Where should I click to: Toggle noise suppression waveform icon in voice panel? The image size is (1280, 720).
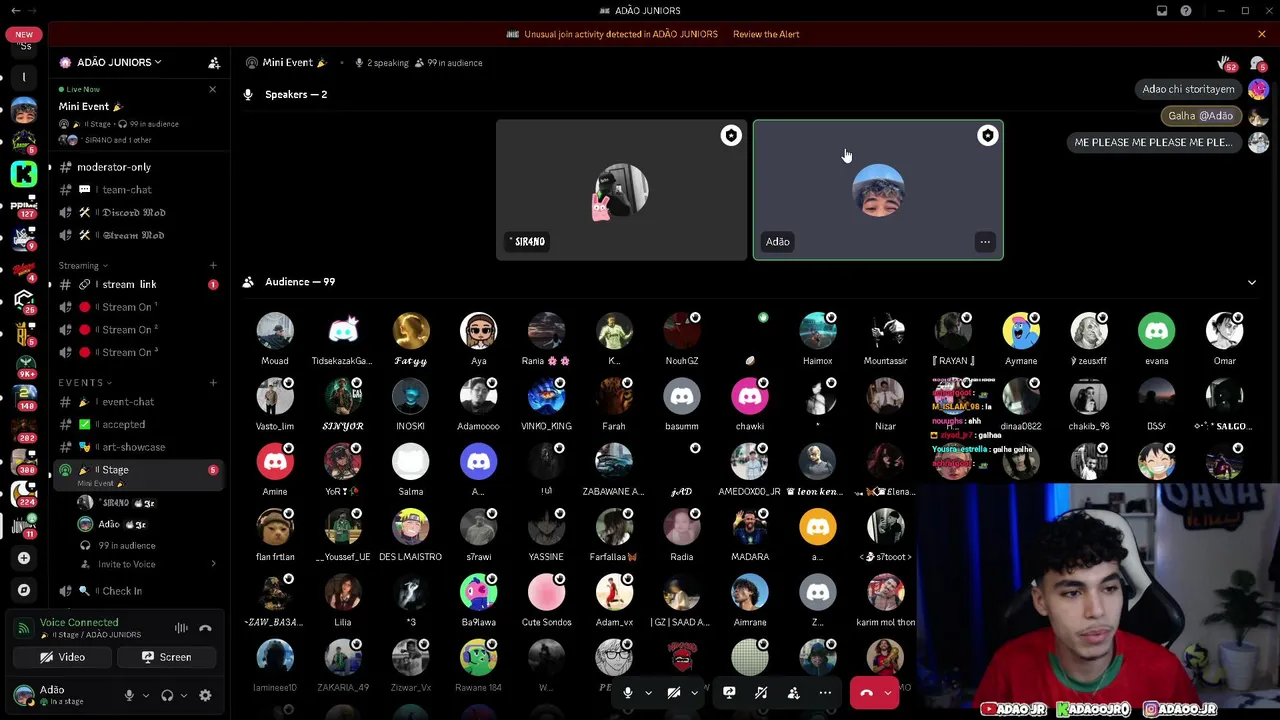pyautogui.click(x=181, y=628)
